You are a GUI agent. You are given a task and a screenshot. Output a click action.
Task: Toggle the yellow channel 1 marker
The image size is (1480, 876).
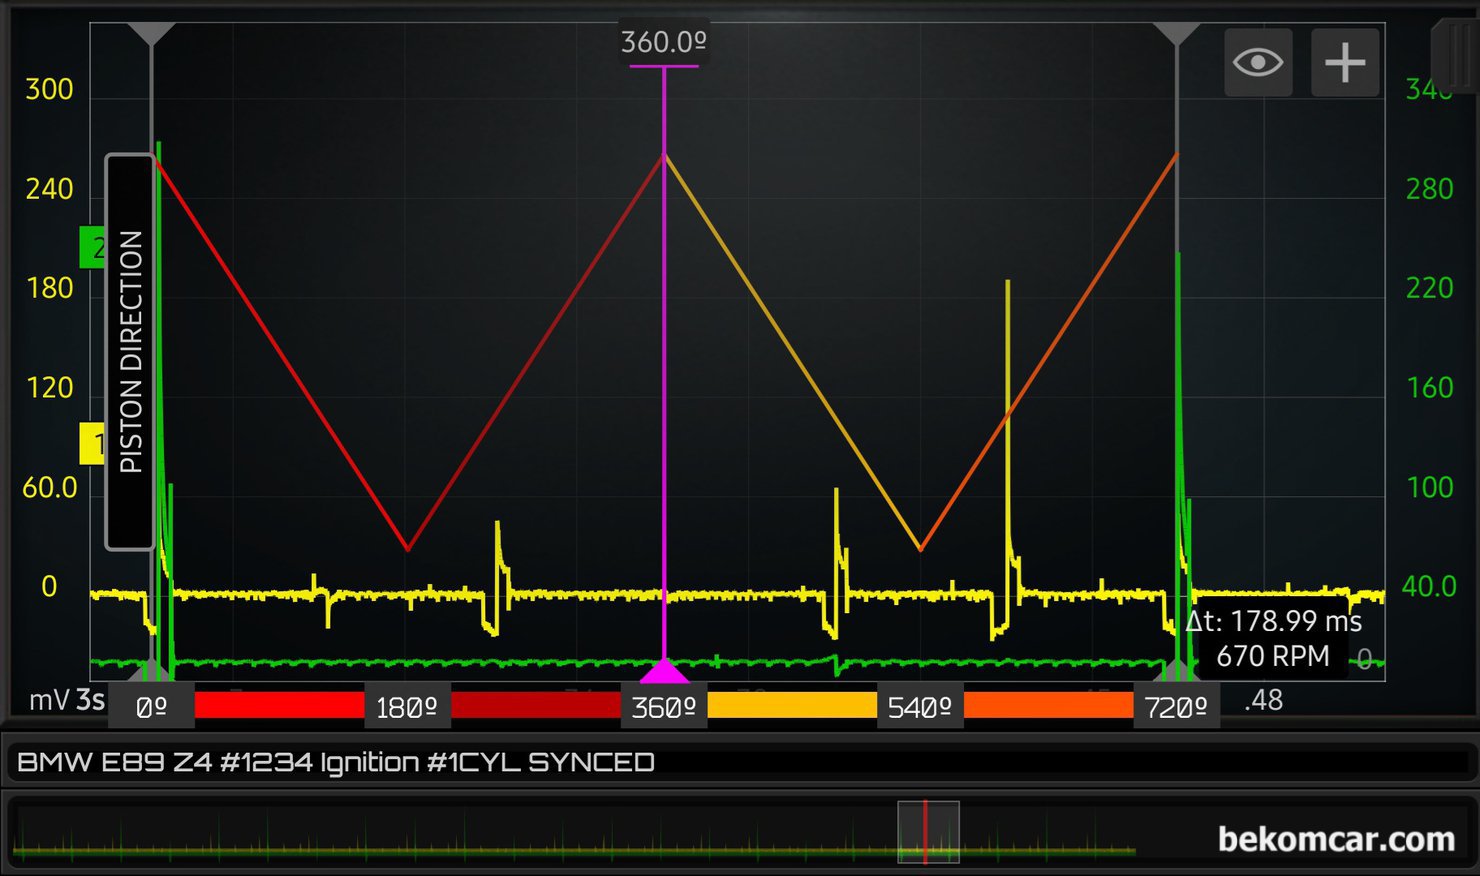[x=93, y=443]
